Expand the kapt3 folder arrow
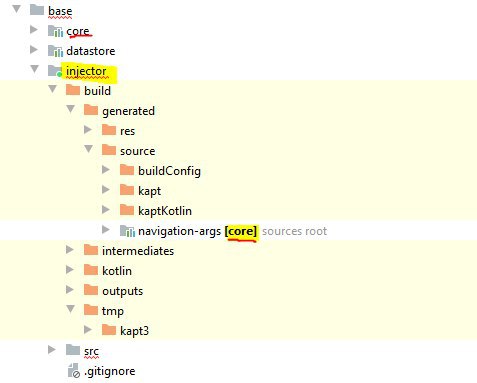 point(88,330)
